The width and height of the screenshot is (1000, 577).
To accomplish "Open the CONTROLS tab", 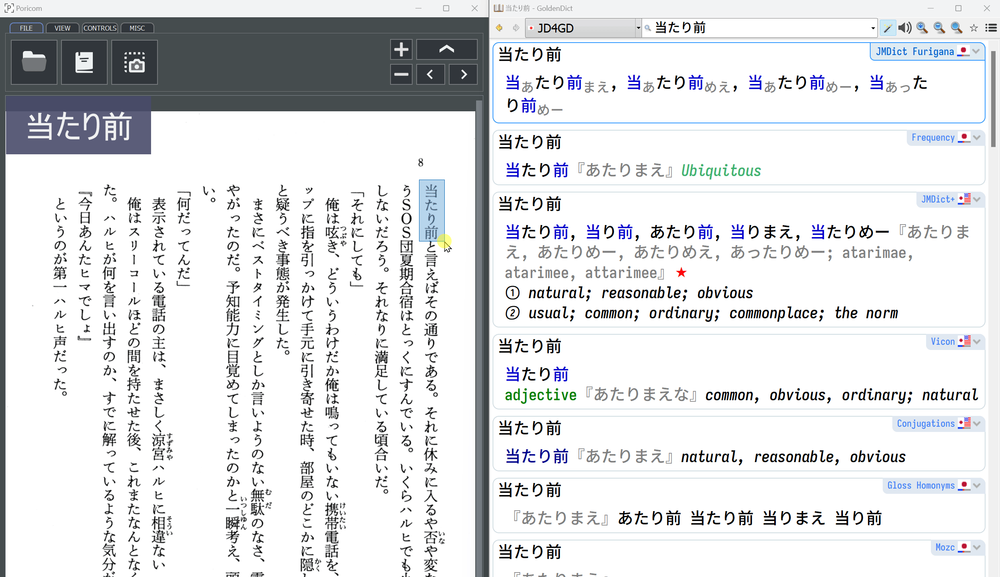I will click(x=100, y=28).
